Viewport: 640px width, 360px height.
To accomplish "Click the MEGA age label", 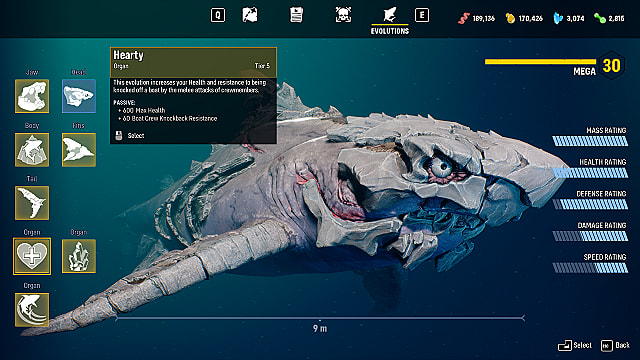I will tap(584, 72).
